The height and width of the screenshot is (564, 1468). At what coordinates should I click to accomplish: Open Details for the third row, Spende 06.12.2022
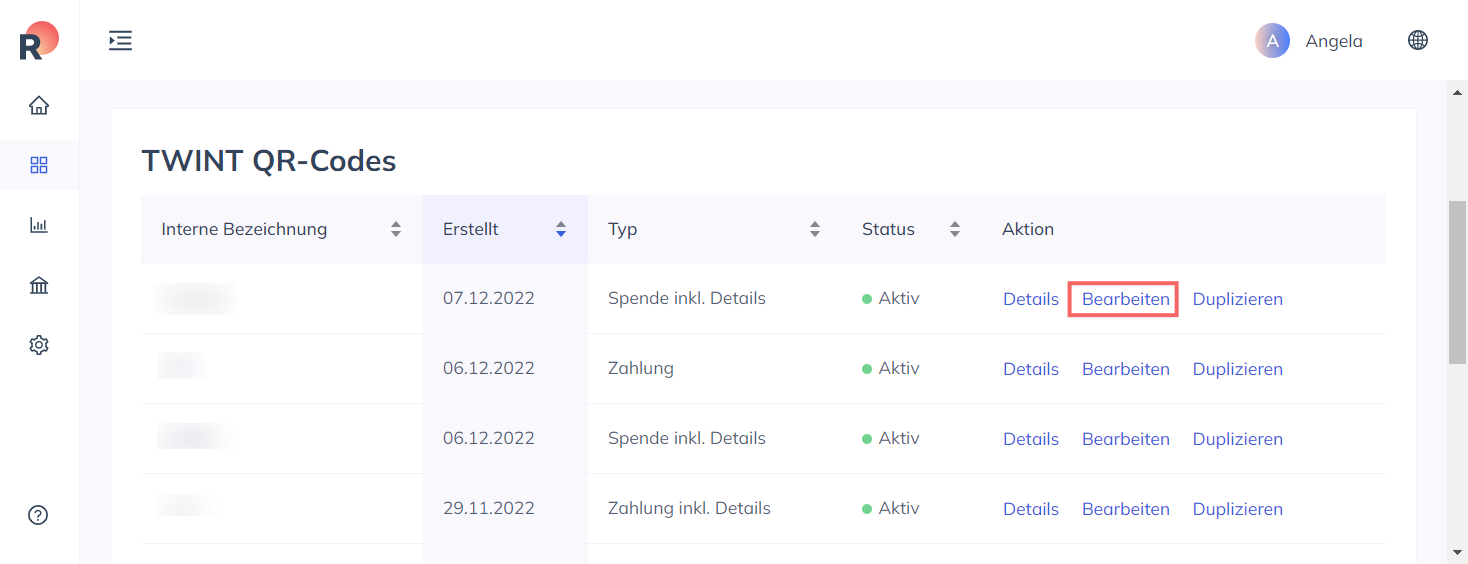(x=1031, y=439)
